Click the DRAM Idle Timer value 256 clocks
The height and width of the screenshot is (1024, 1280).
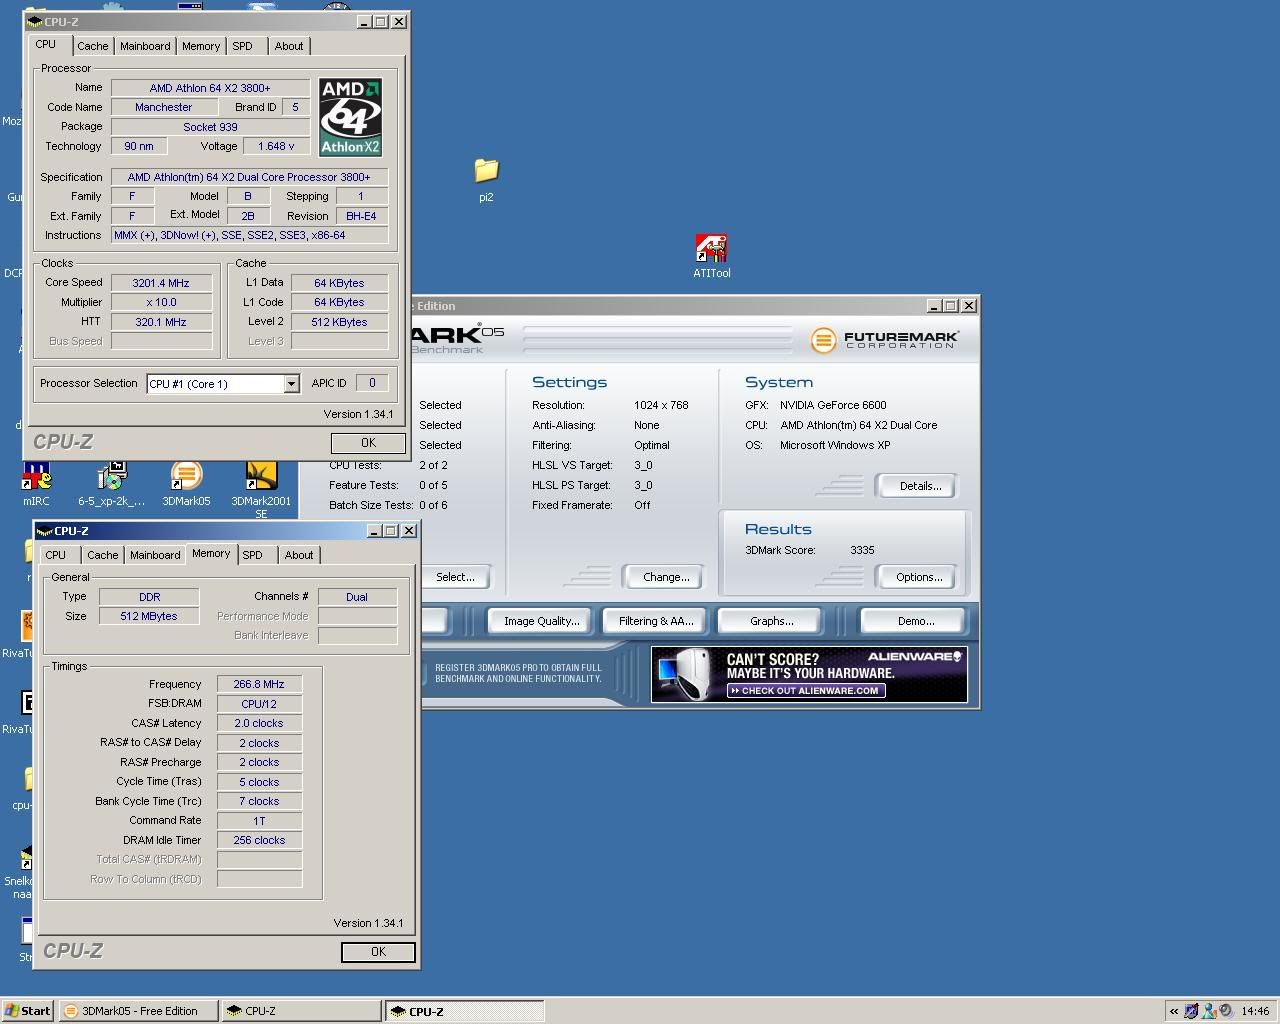(x=259, y=841)
